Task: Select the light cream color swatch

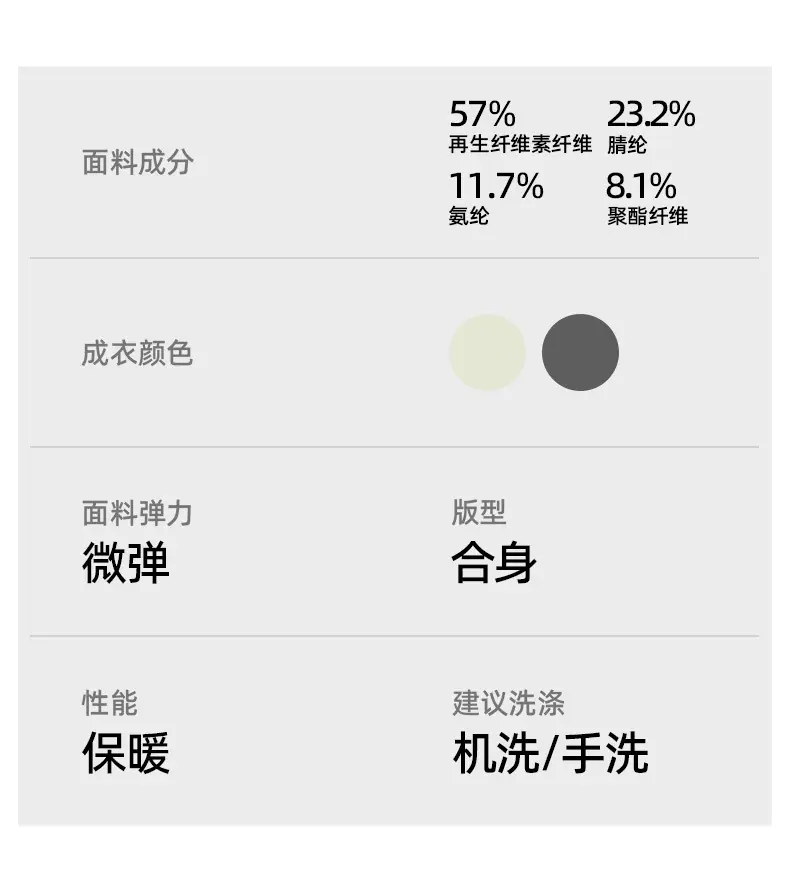Action: click(487, 352)
